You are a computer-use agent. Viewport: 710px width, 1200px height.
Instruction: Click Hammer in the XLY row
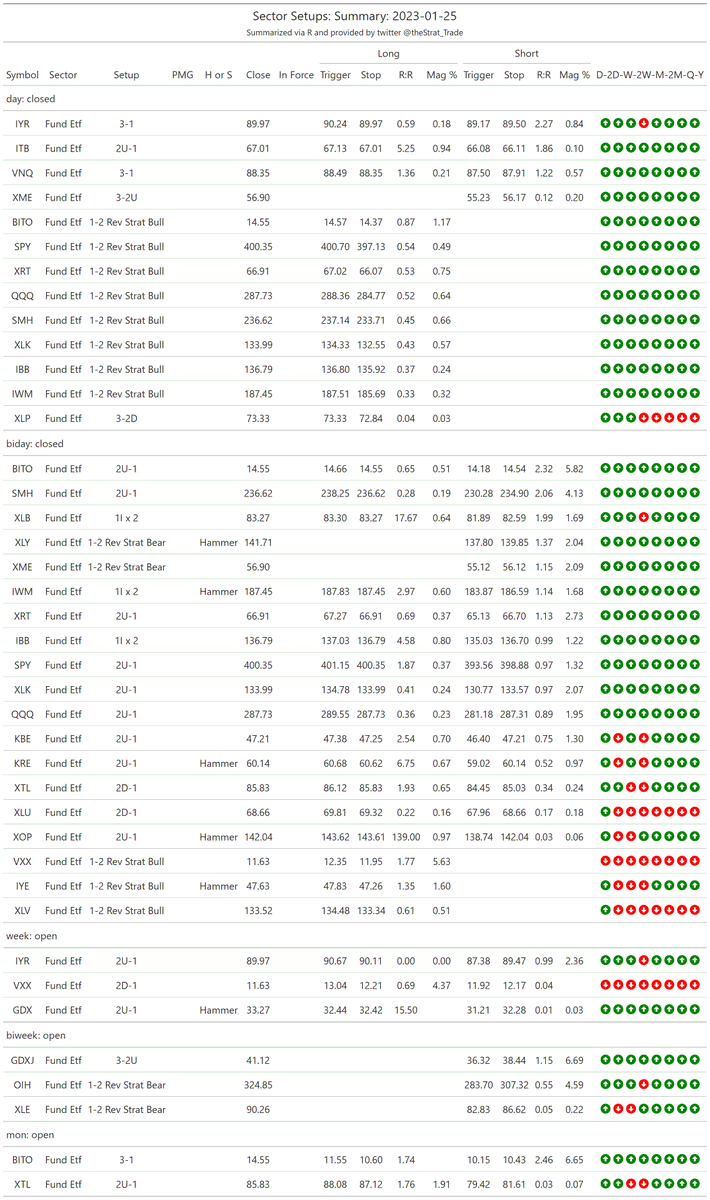pyautogui.click(x=218, y=542)
